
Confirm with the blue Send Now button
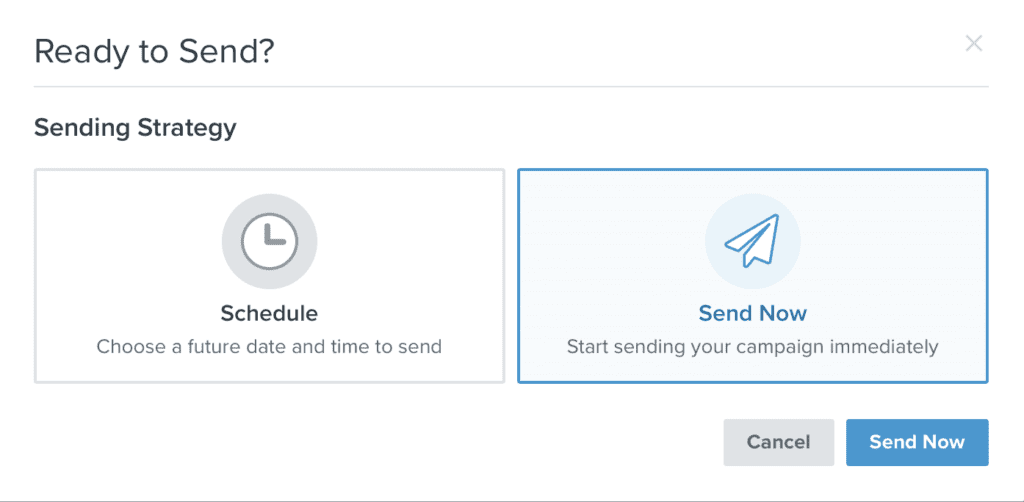pyautogui.click(x=917, y=443)
